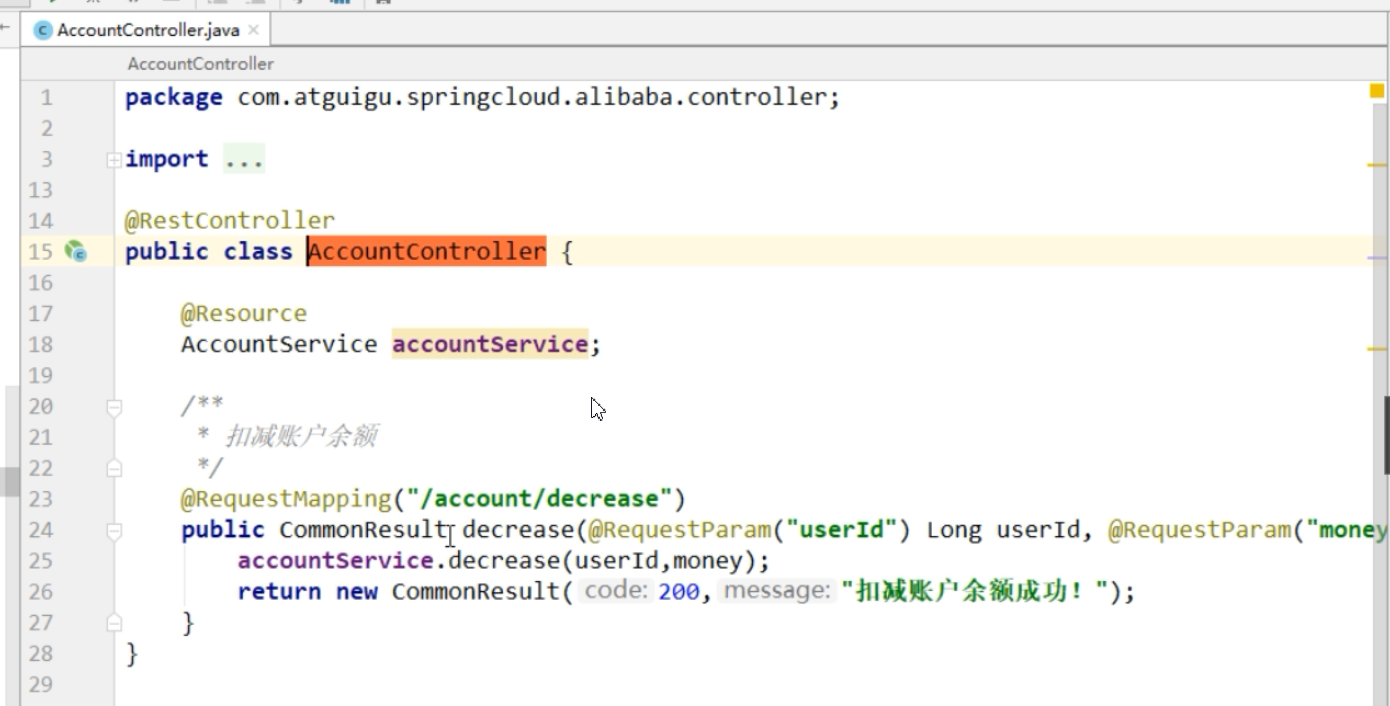Select the AccountController breadcrumb above the code

click(200, 64)
